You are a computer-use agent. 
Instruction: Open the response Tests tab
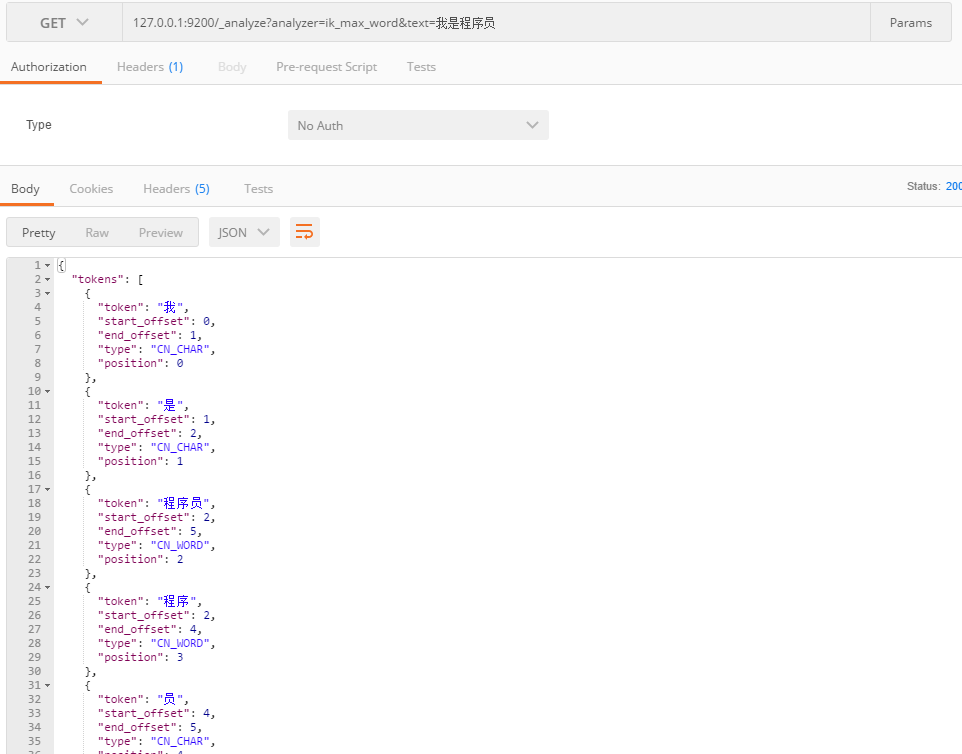(x=258, y=189)
